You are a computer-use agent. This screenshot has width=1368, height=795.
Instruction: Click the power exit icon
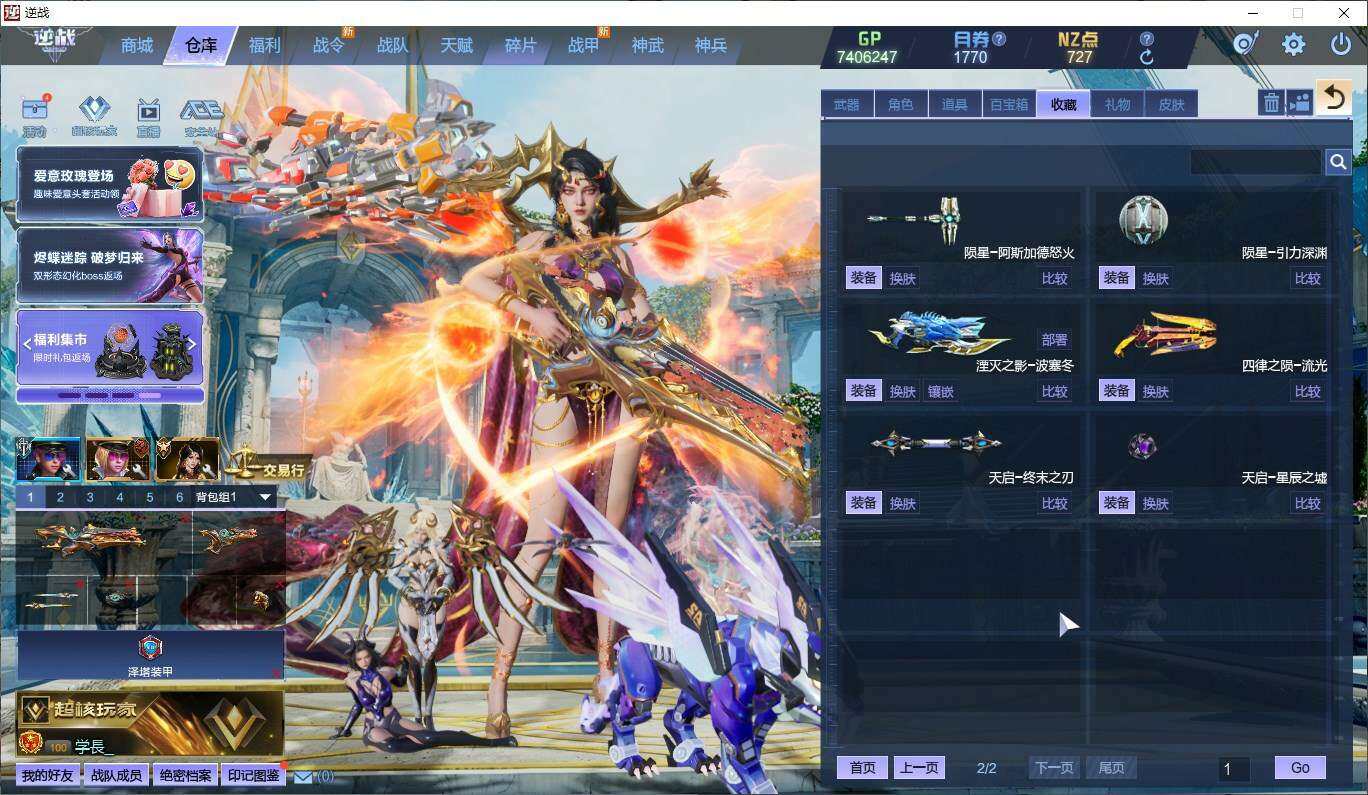[1341, 44]
